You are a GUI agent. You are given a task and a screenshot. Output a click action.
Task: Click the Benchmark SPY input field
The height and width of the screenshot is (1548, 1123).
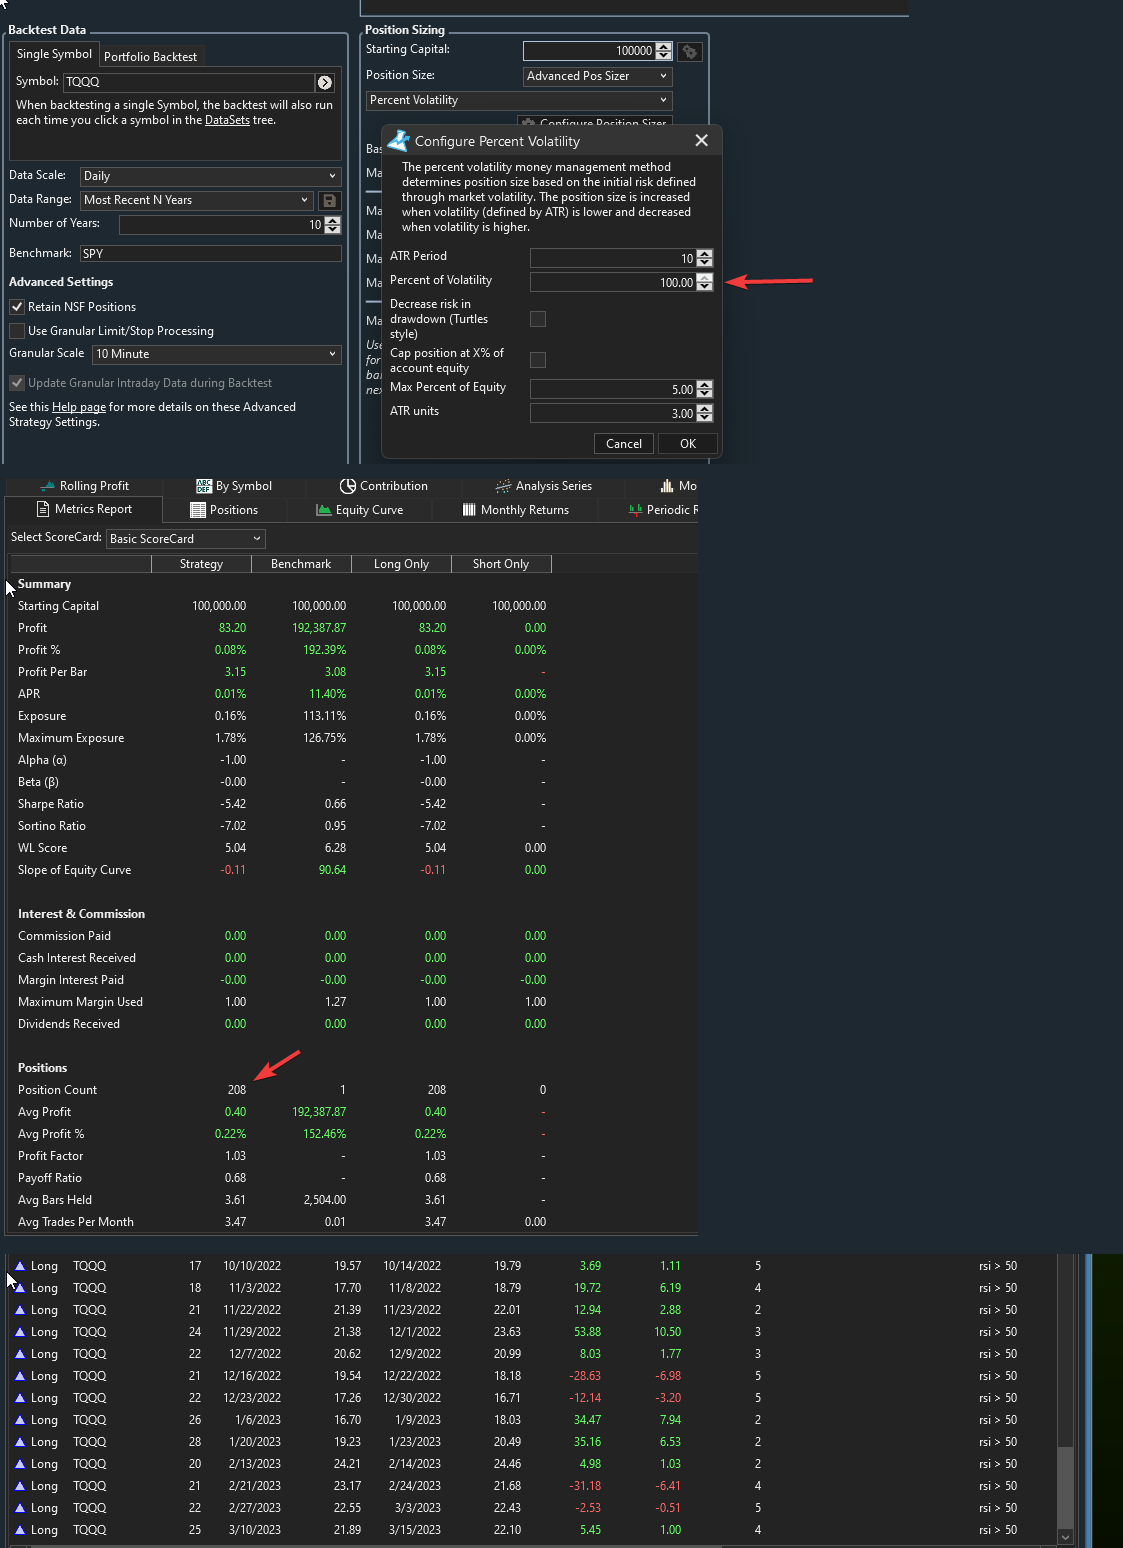coord(210,254)
